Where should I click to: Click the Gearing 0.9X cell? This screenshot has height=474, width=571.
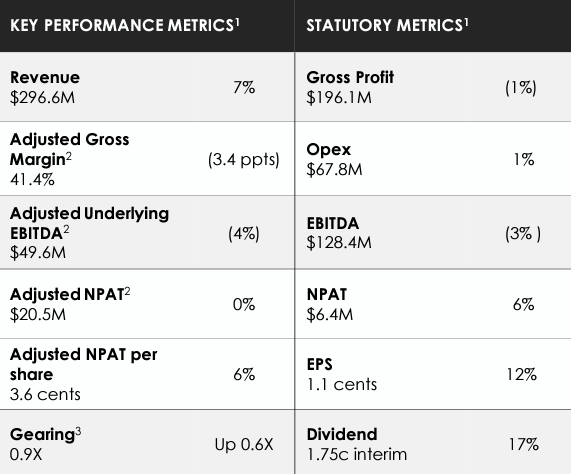(x=46, y=444)
